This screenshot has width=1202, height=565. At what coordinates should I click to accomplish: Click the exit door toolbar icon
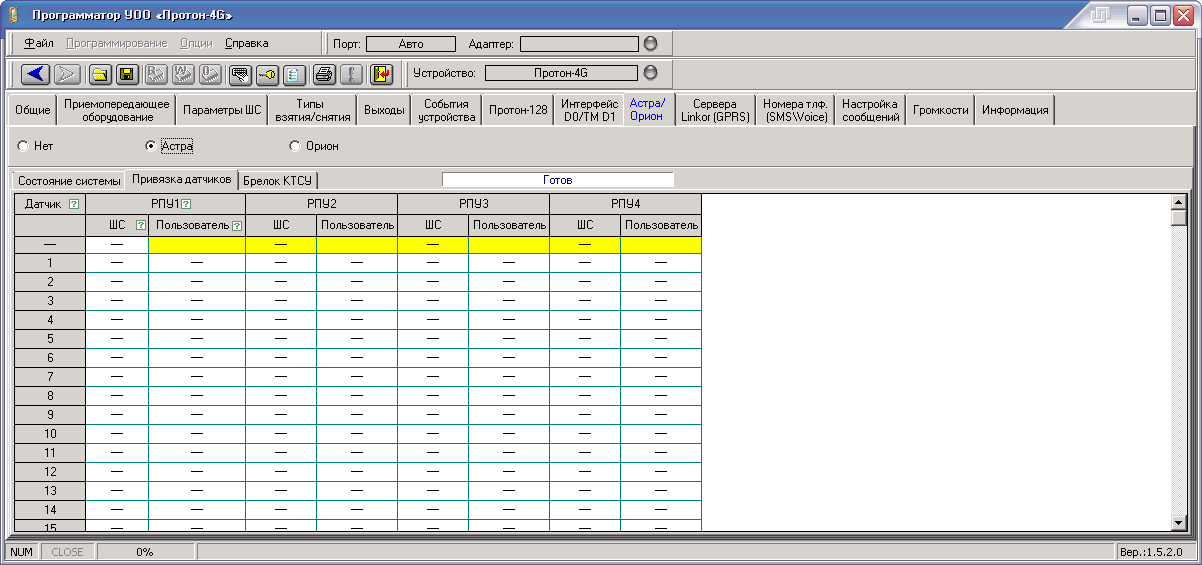[x=382, y=73]
